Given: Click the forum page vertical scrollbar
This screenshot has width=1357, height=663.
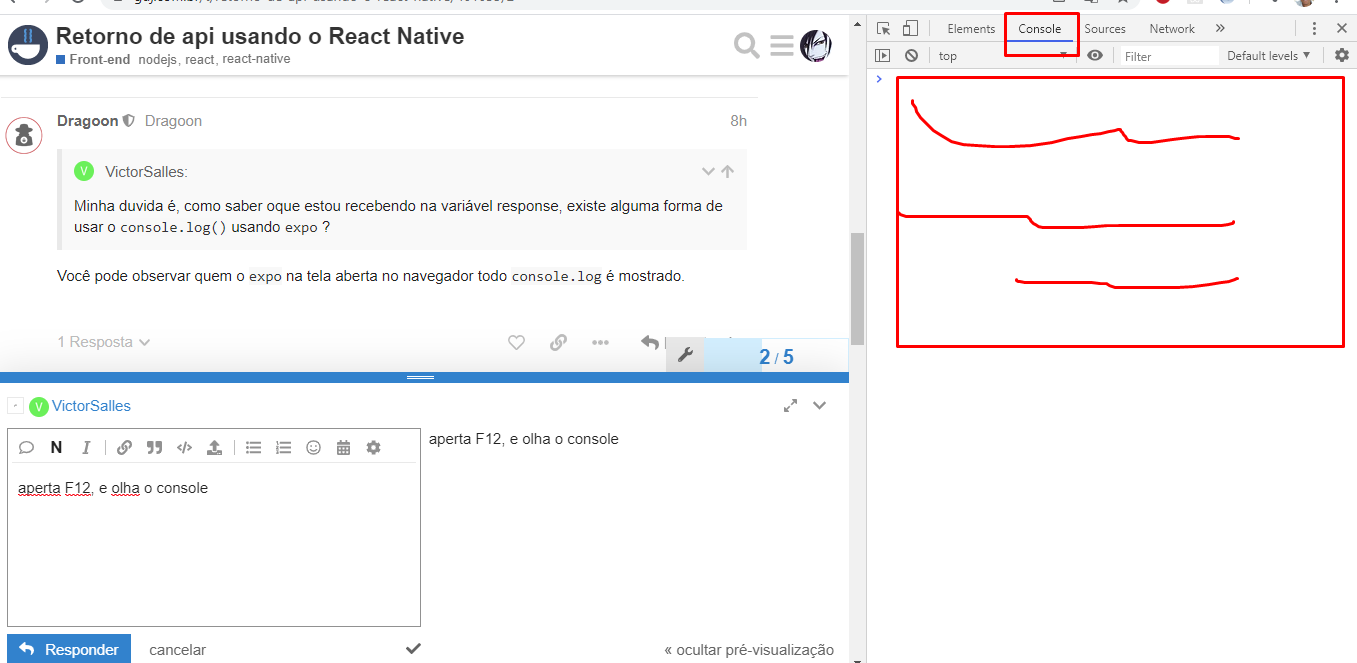Looking at the screenshot, I should pyautogui.click(x=857, y=289).
